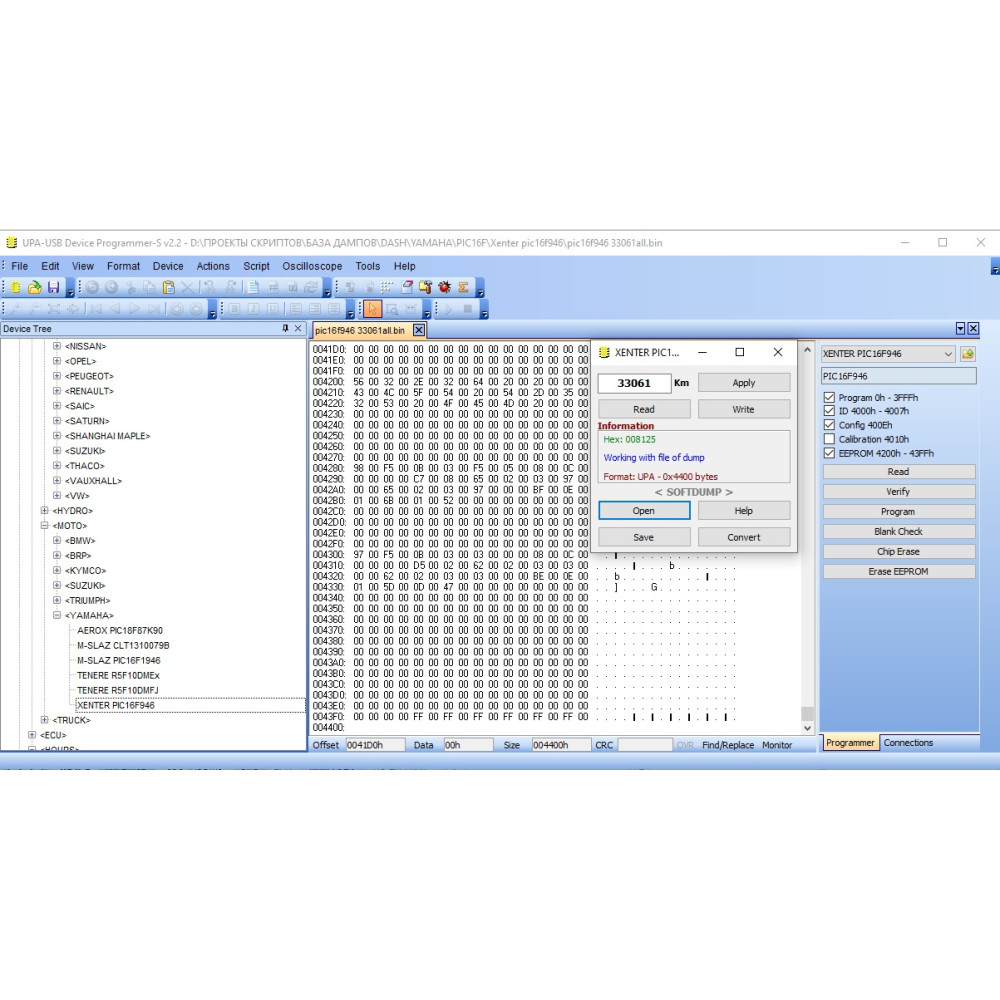The height and width of the screenshot is (1000, 1000).
Task: Click hex view scrollbar up arrow
Action: pos(807,350)
